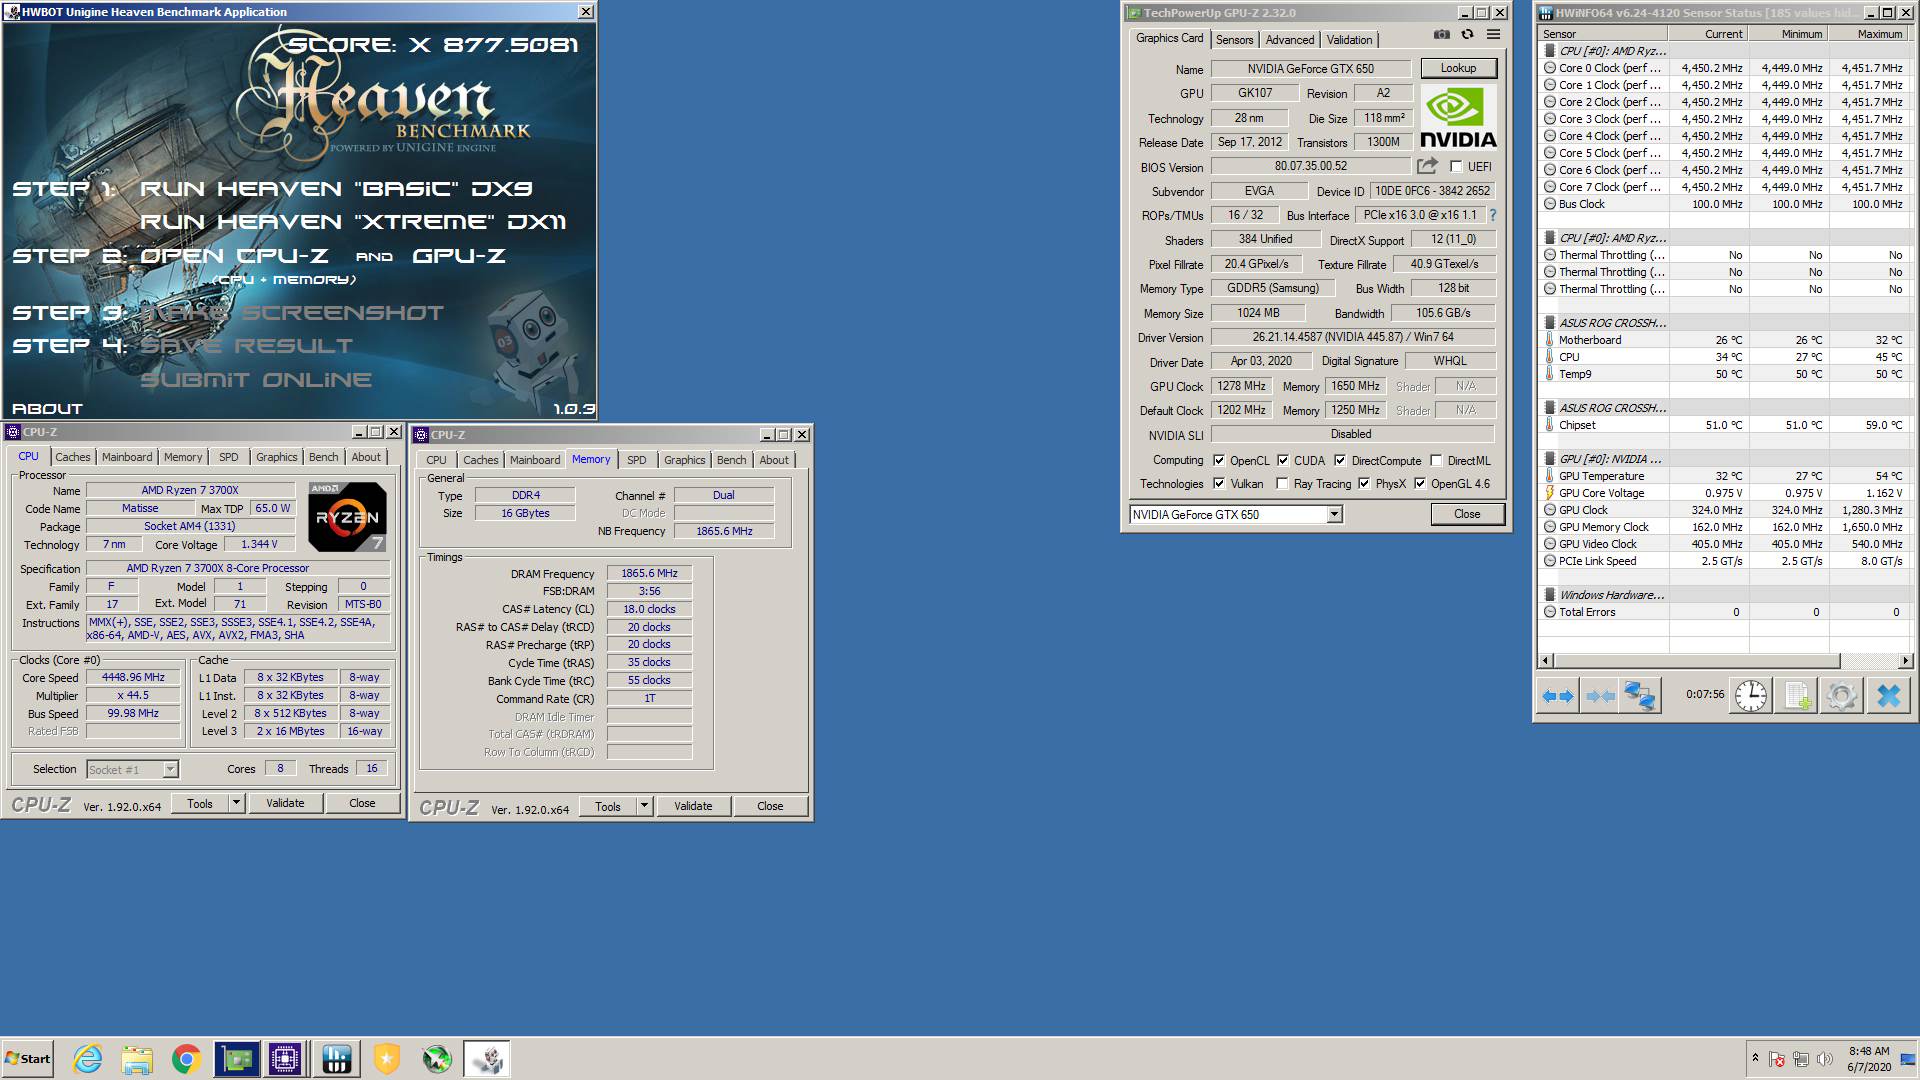Toggle the CUDA checkbox
The image size is (1920, 1080).
tap(1283, 461)
